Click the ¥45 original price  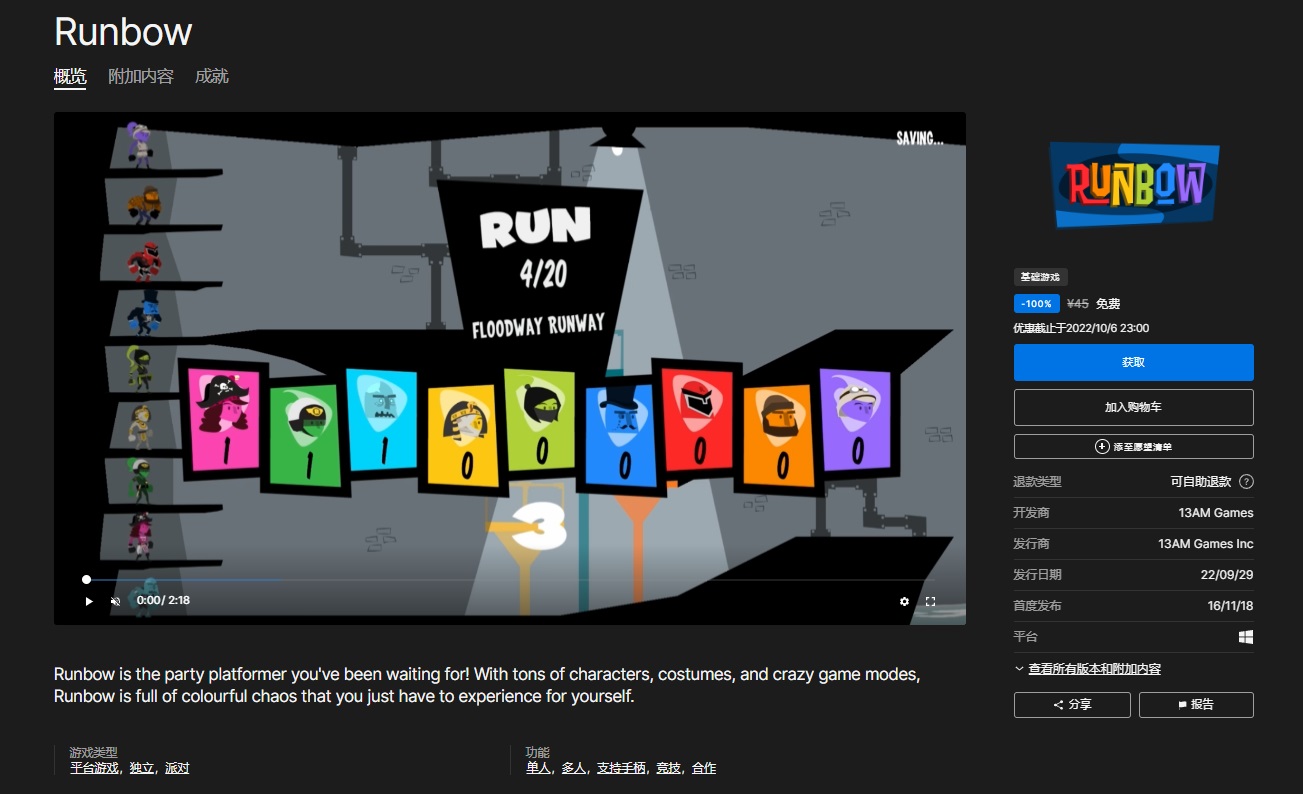click(x=1078, y=303)
